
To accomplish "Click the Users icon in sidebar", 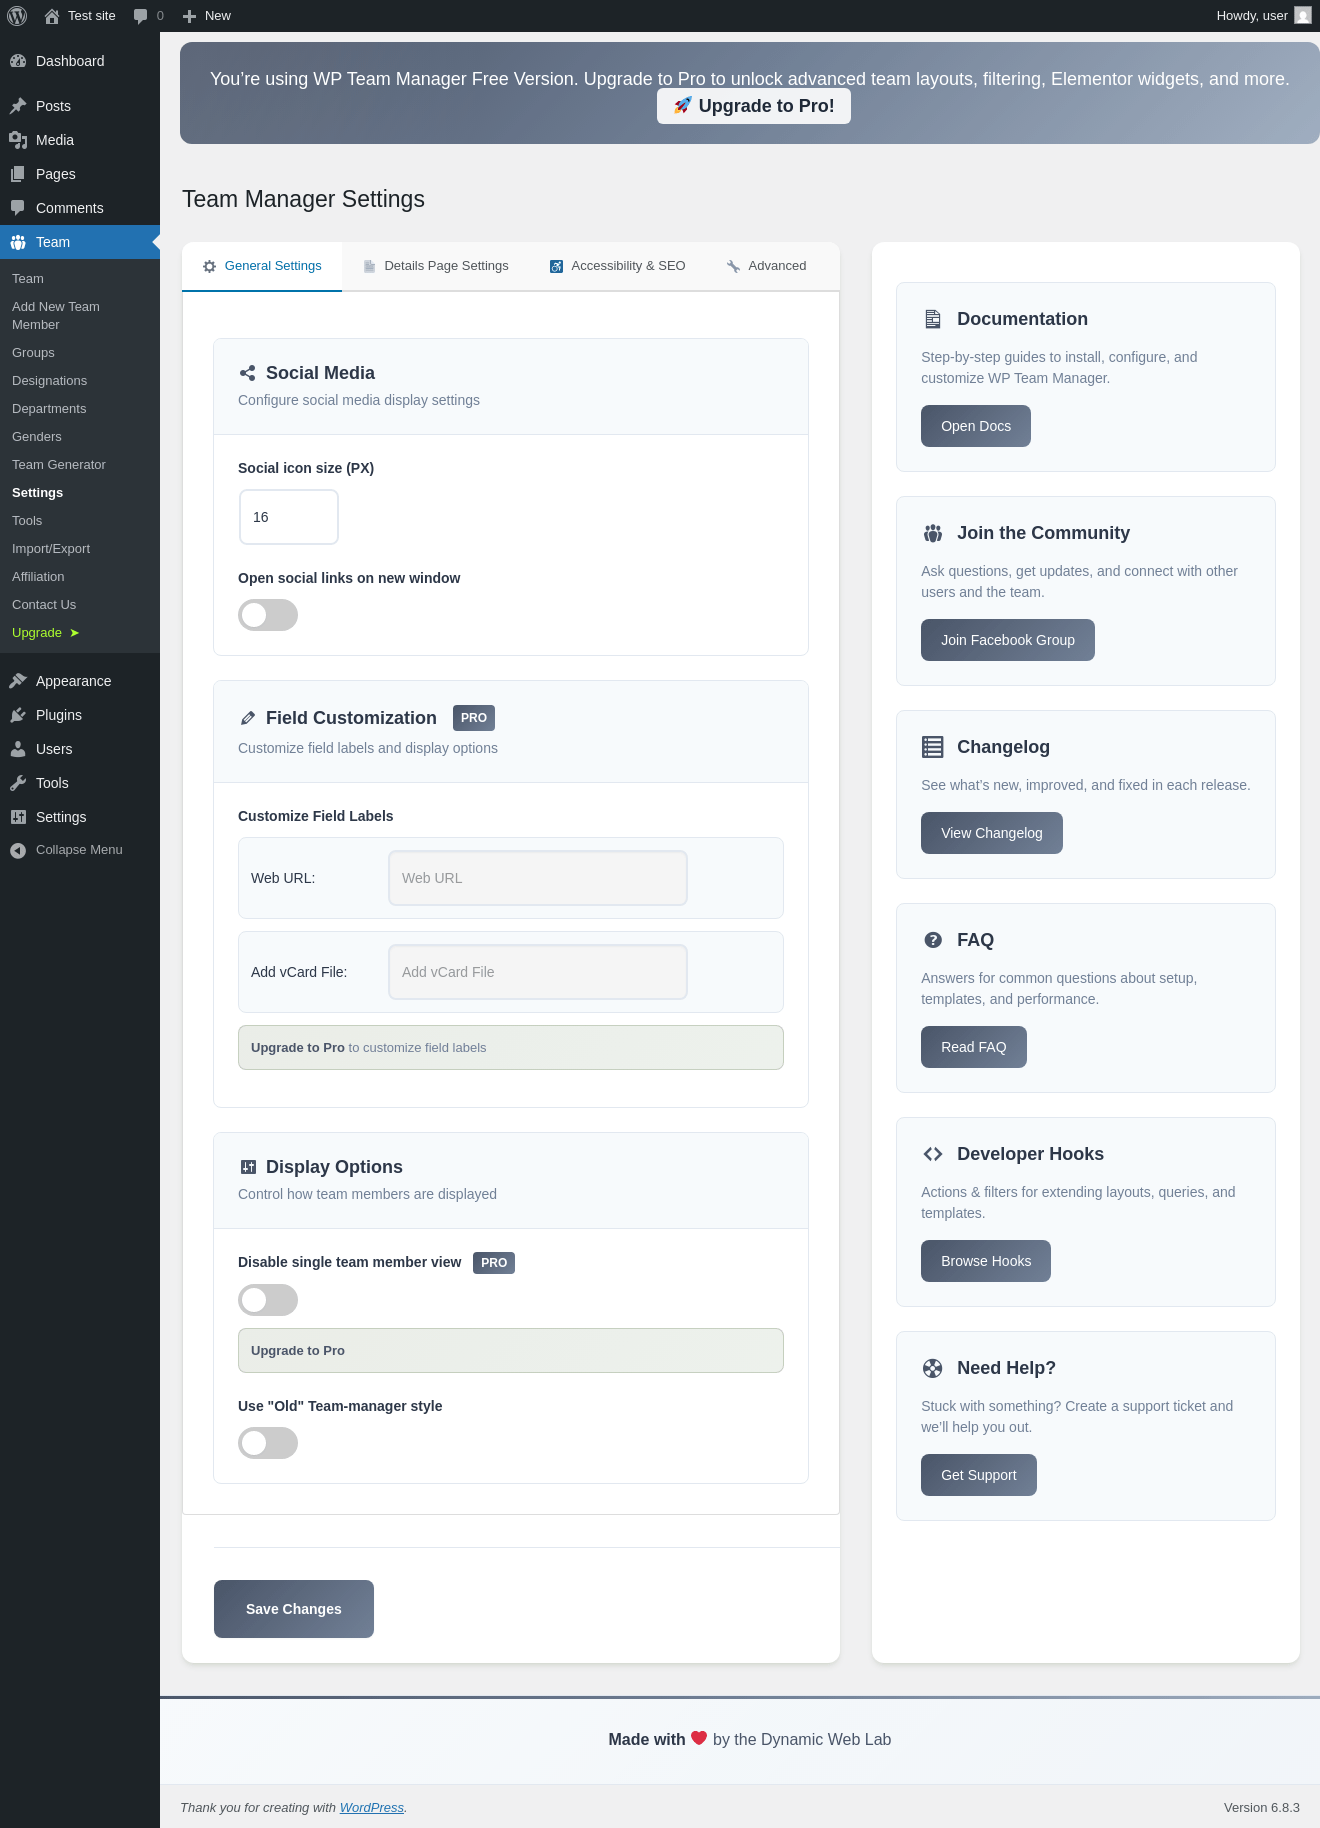I will [x=18, y=749].
